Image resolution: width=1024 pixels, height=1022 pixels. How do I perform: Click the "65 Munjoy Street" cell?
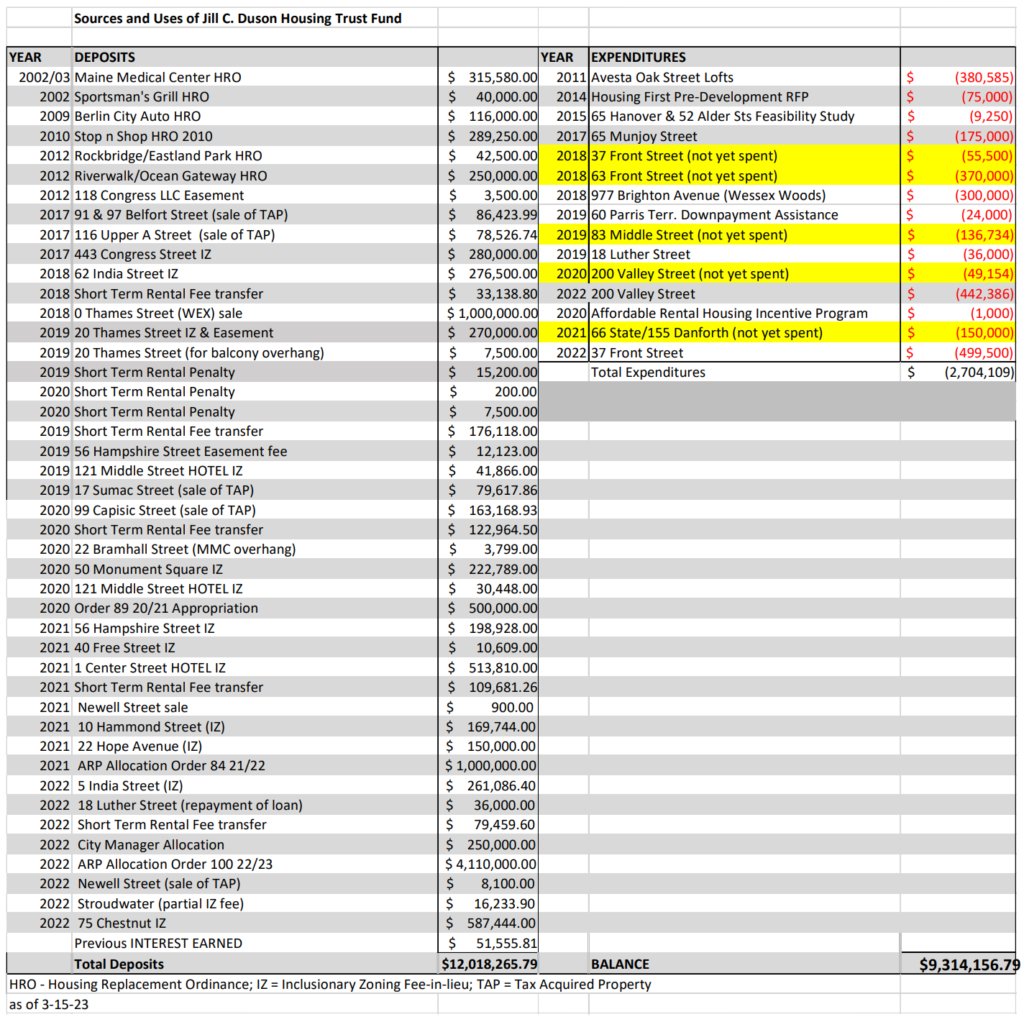click(644, 136)
